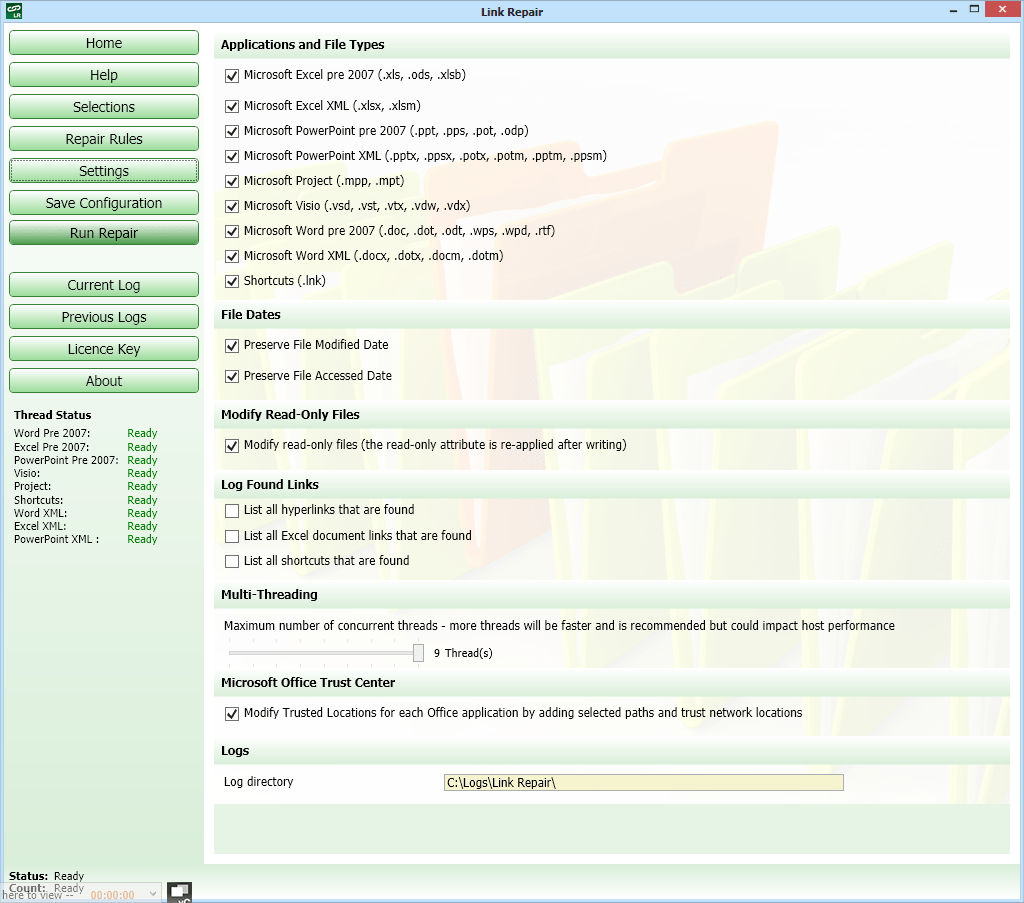Click the Log directory path field
This screenshot has height=903, width=1024.
click(x=643, y=782)
